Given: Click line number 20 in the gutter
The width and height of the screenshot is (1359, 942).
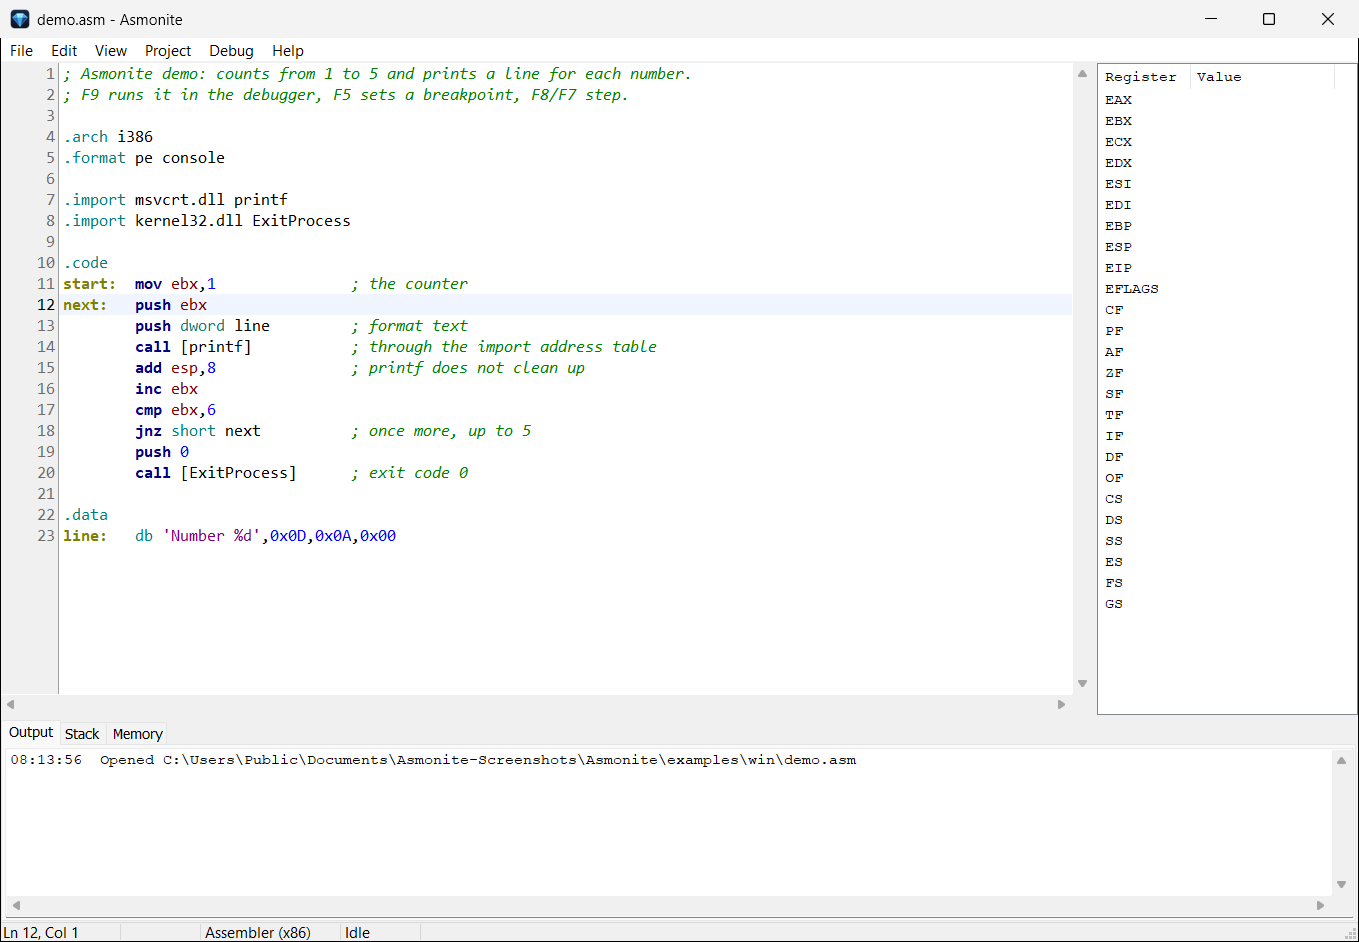Looking at the screenshot, I should (46, 473).
